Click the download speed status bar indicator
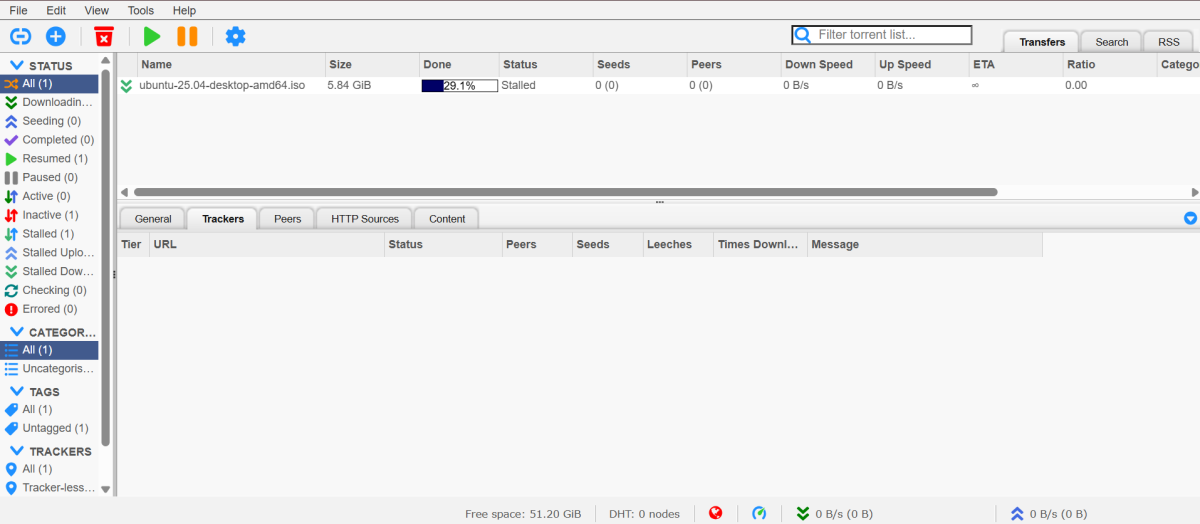The height and width of the screenshot is (524, 1200). 835,514
